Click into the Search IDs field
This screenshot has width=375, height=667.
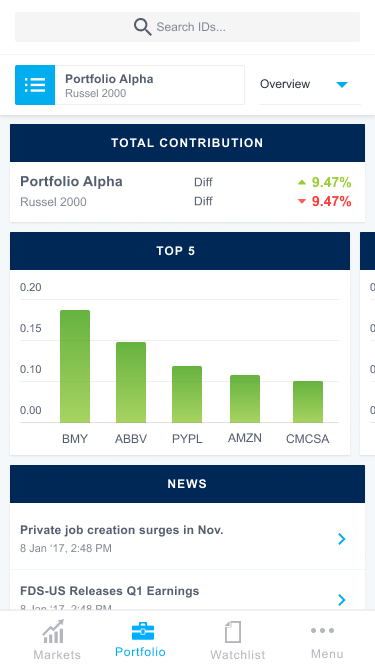pos(188,27)
